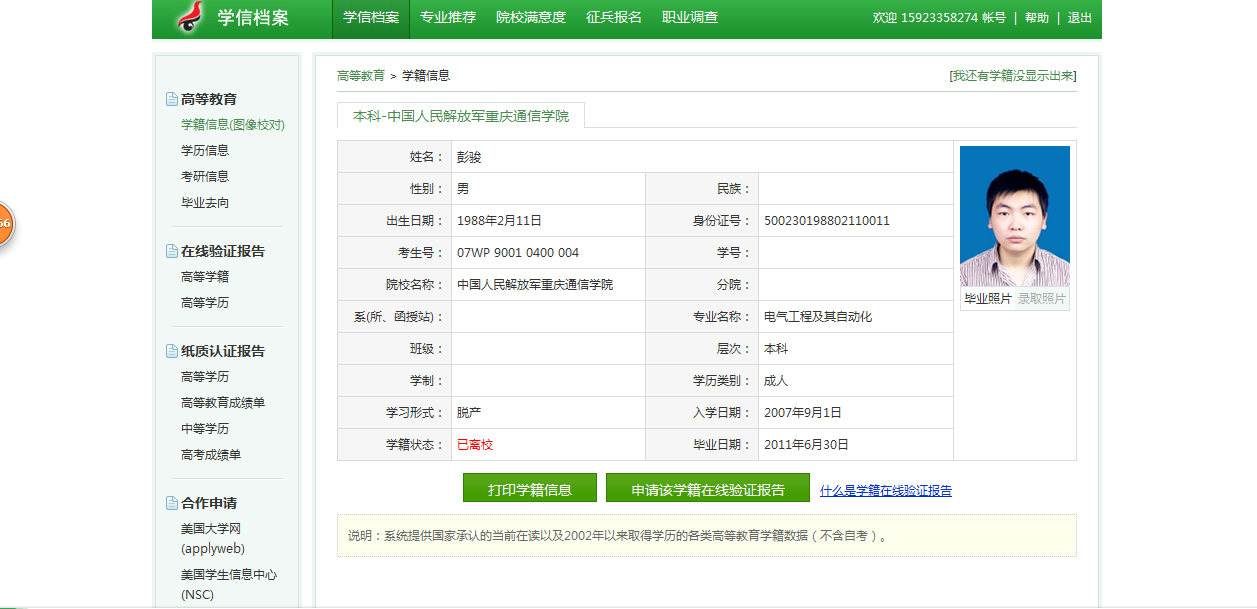Open the 专业推荐 menu item
The image size is (1257, 609).
(x=448, y=18)
